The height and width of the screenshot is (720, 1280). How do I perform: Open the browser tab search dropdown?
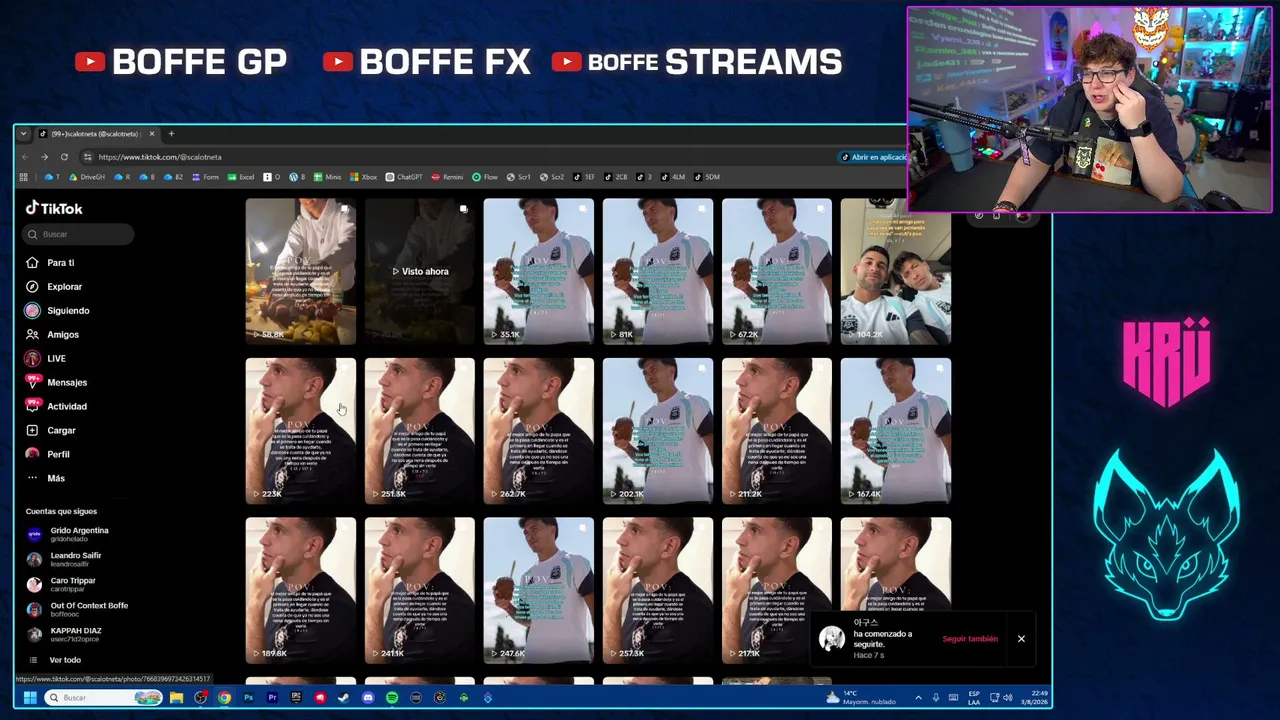[23, 134]
